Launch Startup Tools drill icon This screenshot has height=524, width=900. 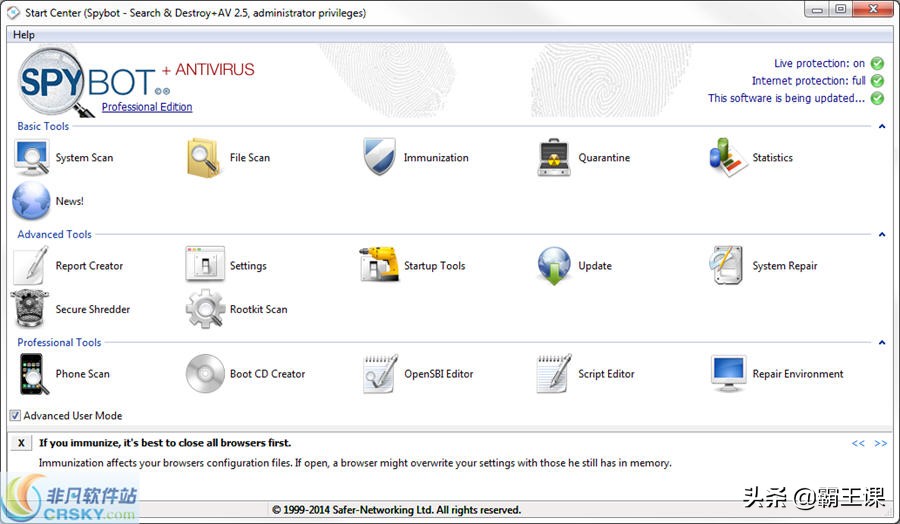click(x=379, y=264)
